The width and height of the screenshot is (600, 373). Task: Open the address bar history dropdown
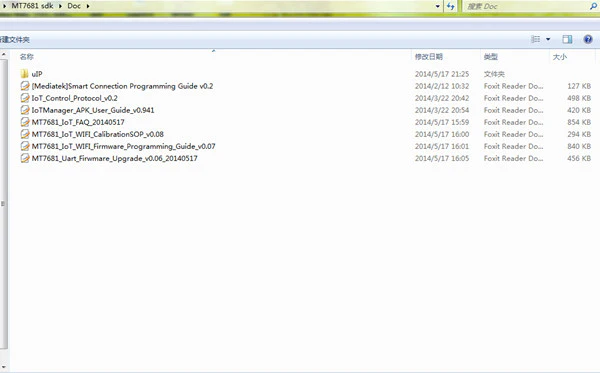pyautogui.click(x=438, y=6)
